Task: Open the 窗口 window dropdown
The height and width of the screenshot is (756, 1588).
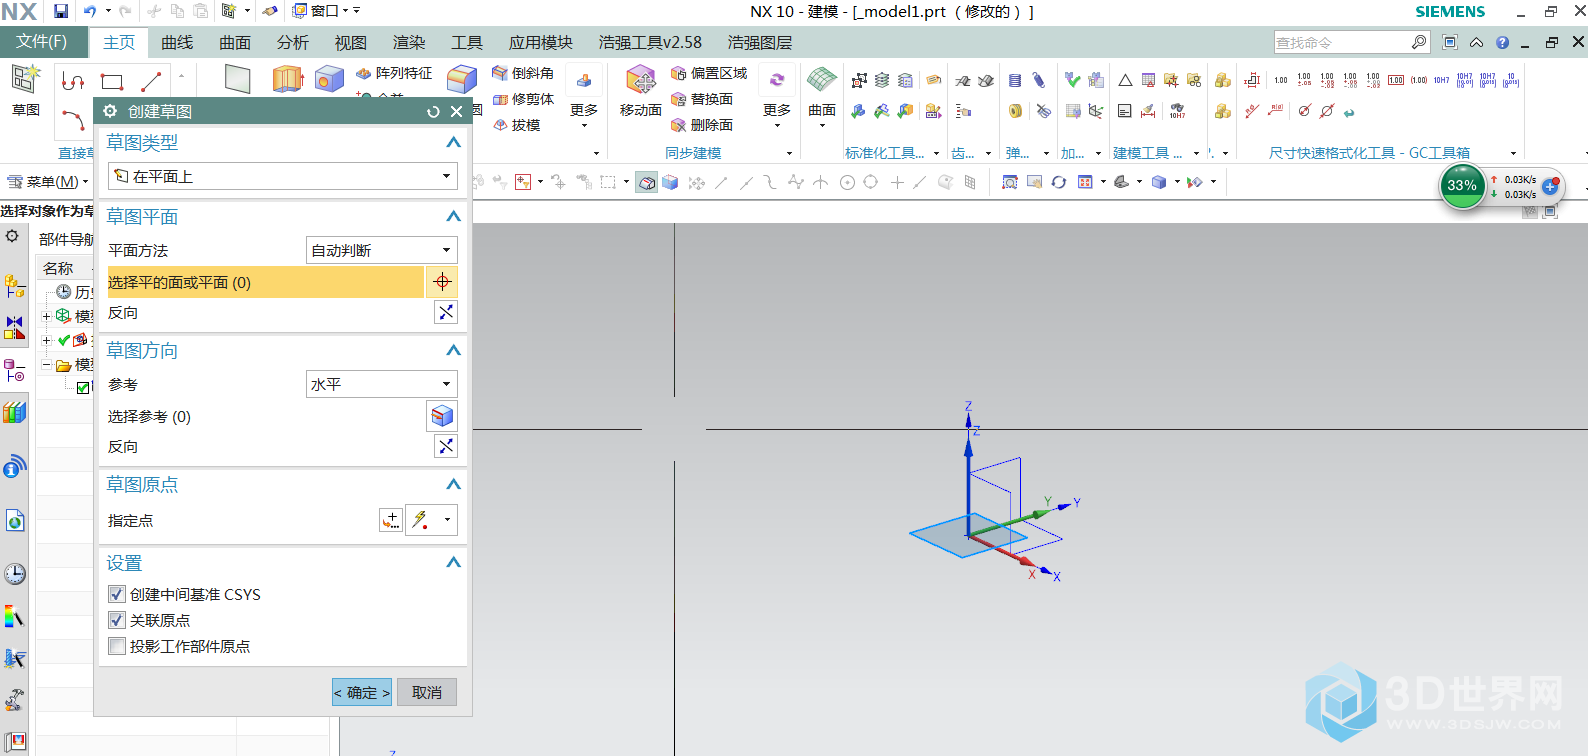Action: click(326, 11)
